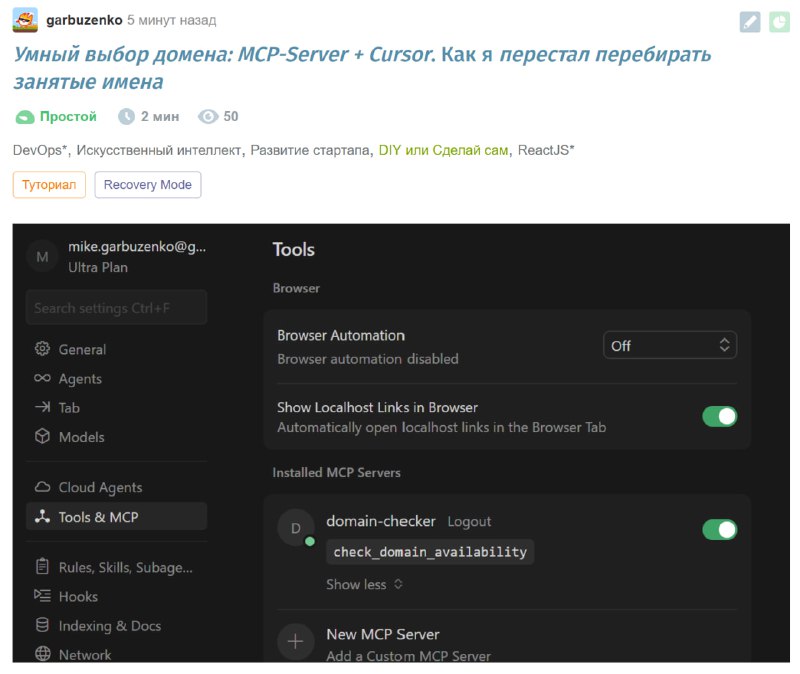
Task: Select Tools & MCP in sidebar
Action: pyautogui.click(x=116, y=516)
